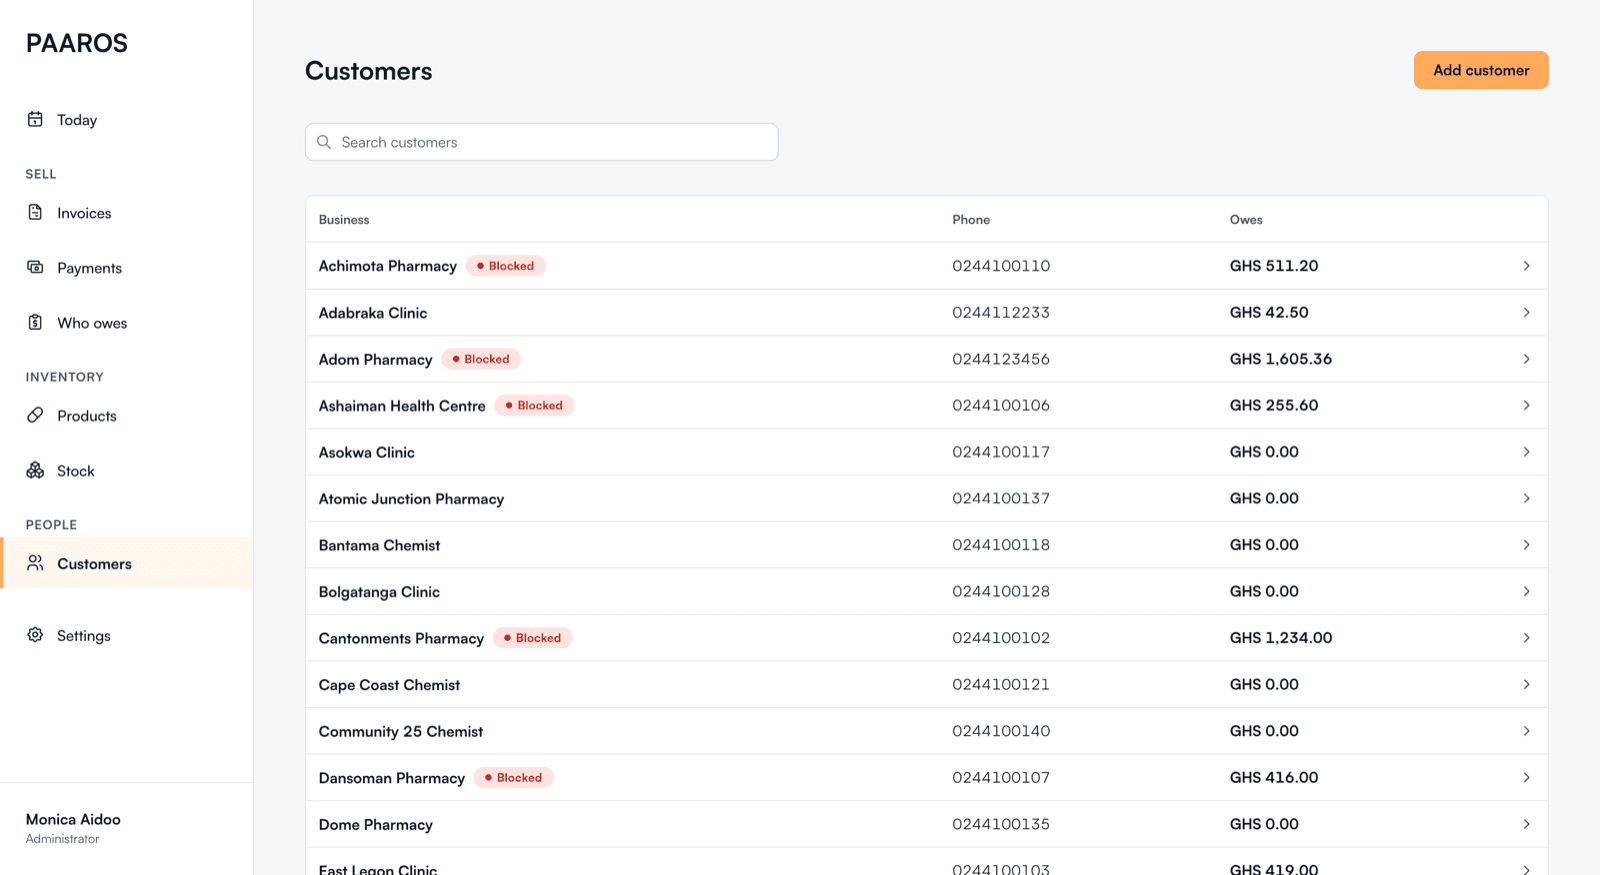Click the Who owes icon
This screenshot has height=875, width=1600.
pos(35,322)
